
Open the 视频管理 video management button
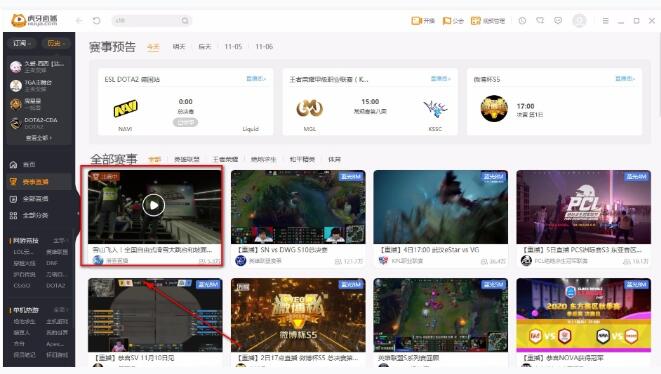click(488, 20)
